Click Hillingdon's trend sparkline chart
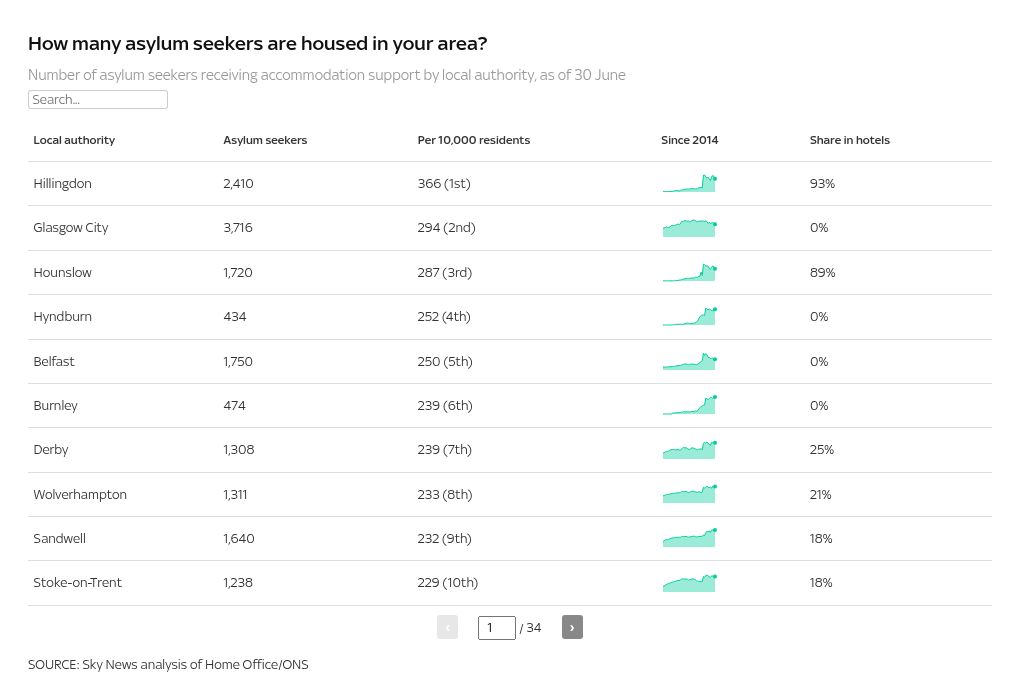Image resolution: width=1020 pixels, height=700 pixels. tap(690, 184)
